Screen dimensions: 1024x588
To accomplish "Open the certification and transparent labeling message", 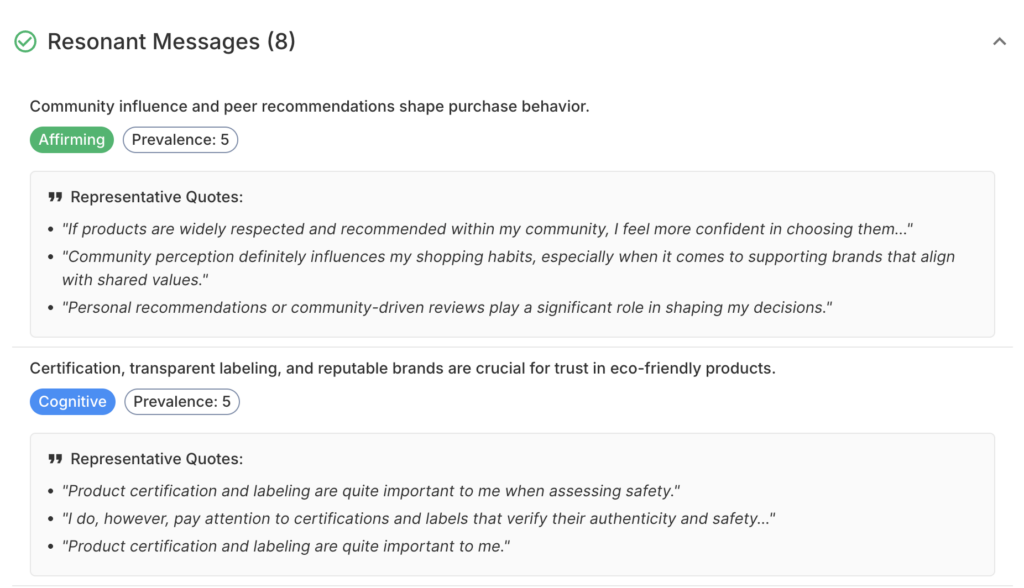I will pos(402,368).
